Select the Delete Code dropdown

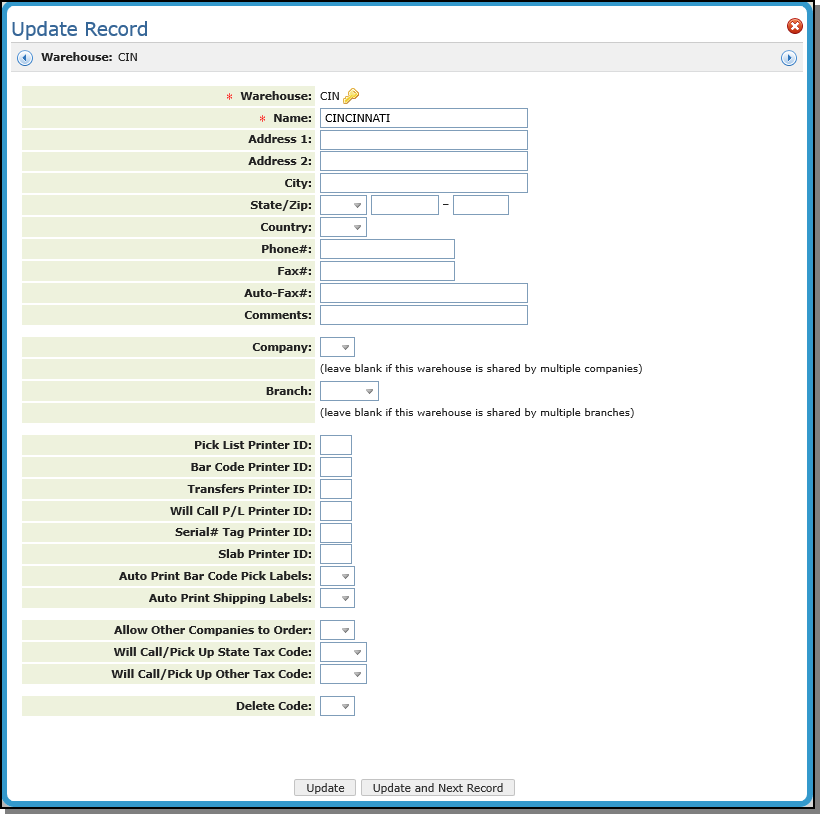pyautogui.click(x=337, y=707)
